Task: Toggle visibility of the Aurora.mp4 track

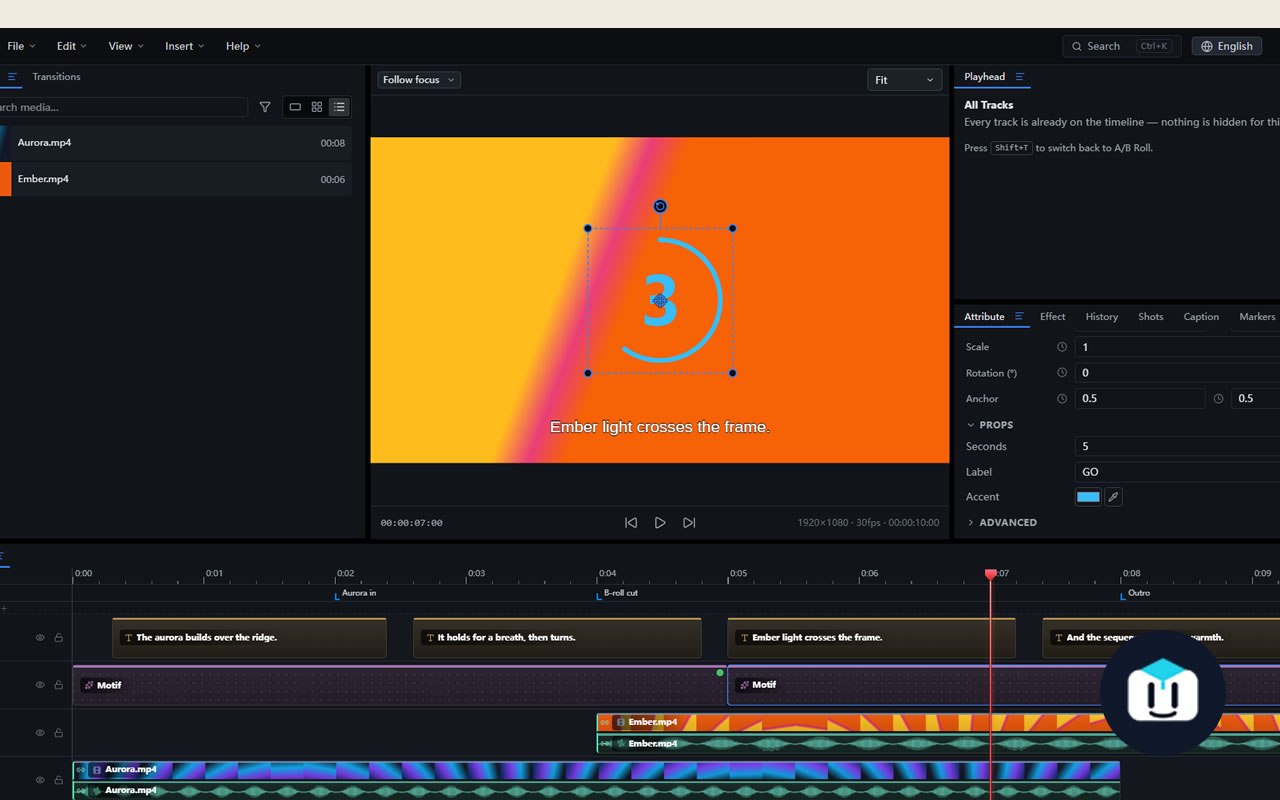Action: (x=40, y=780)
